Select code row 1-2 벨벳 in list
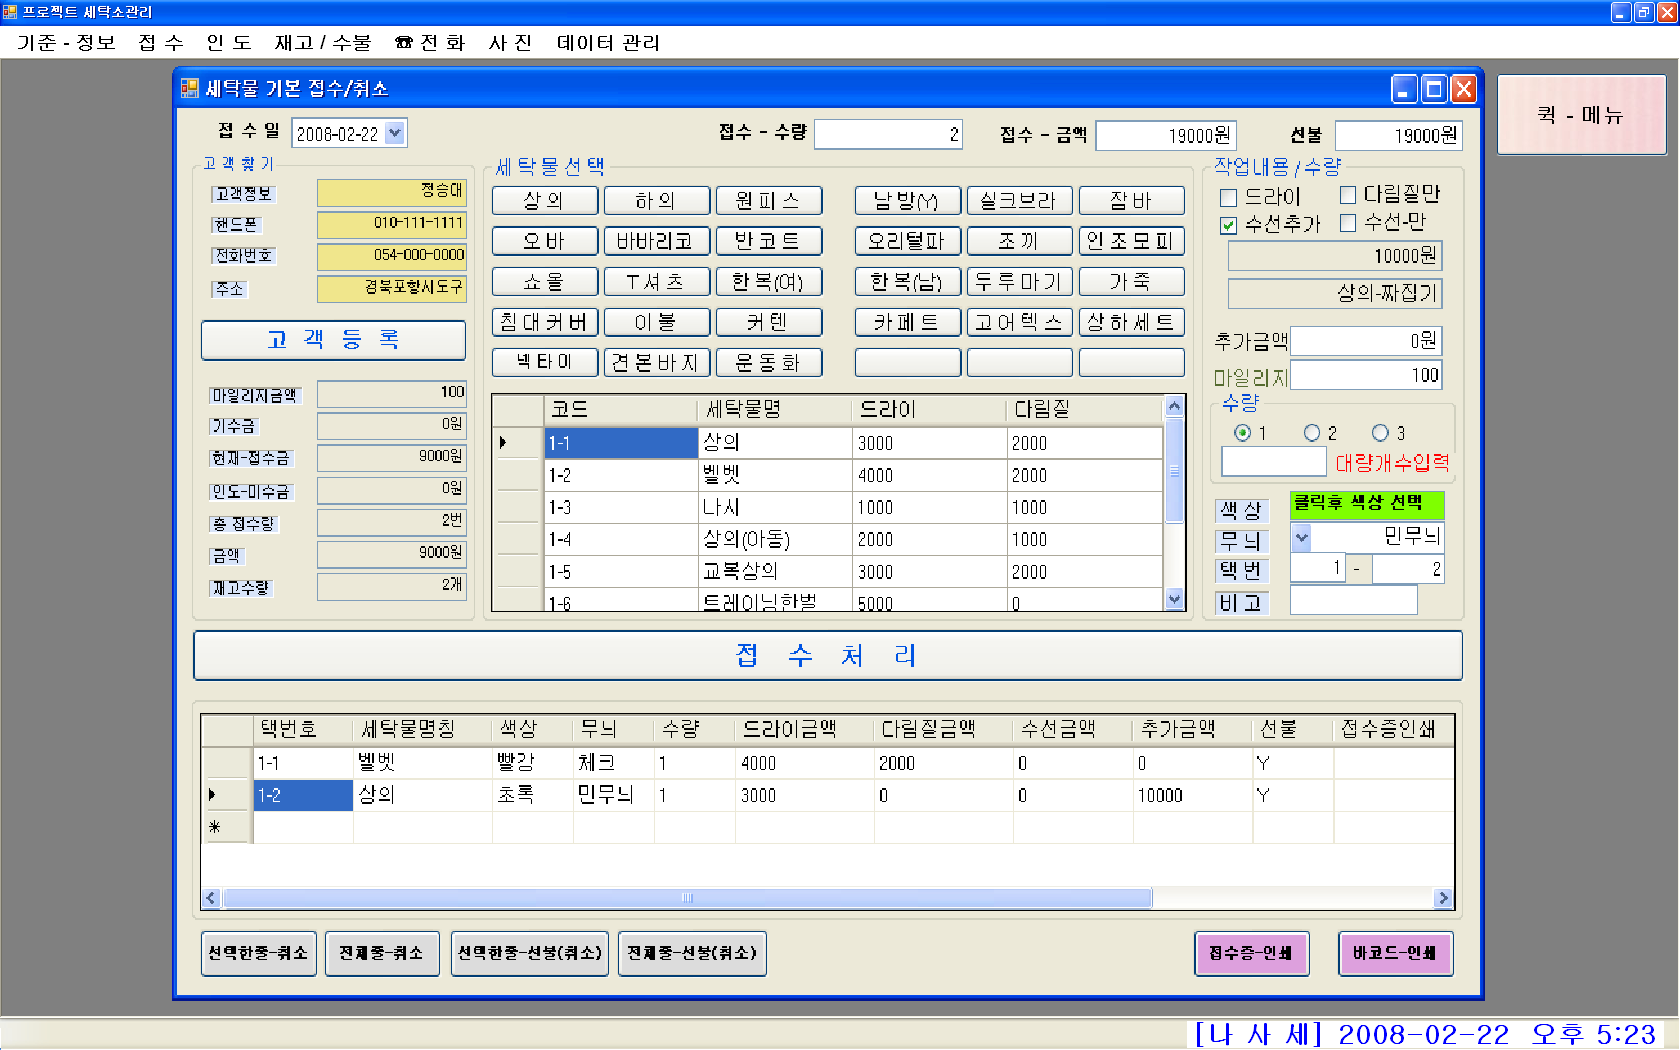Viewport: 1680px width, 1050px height. [829, 475]
